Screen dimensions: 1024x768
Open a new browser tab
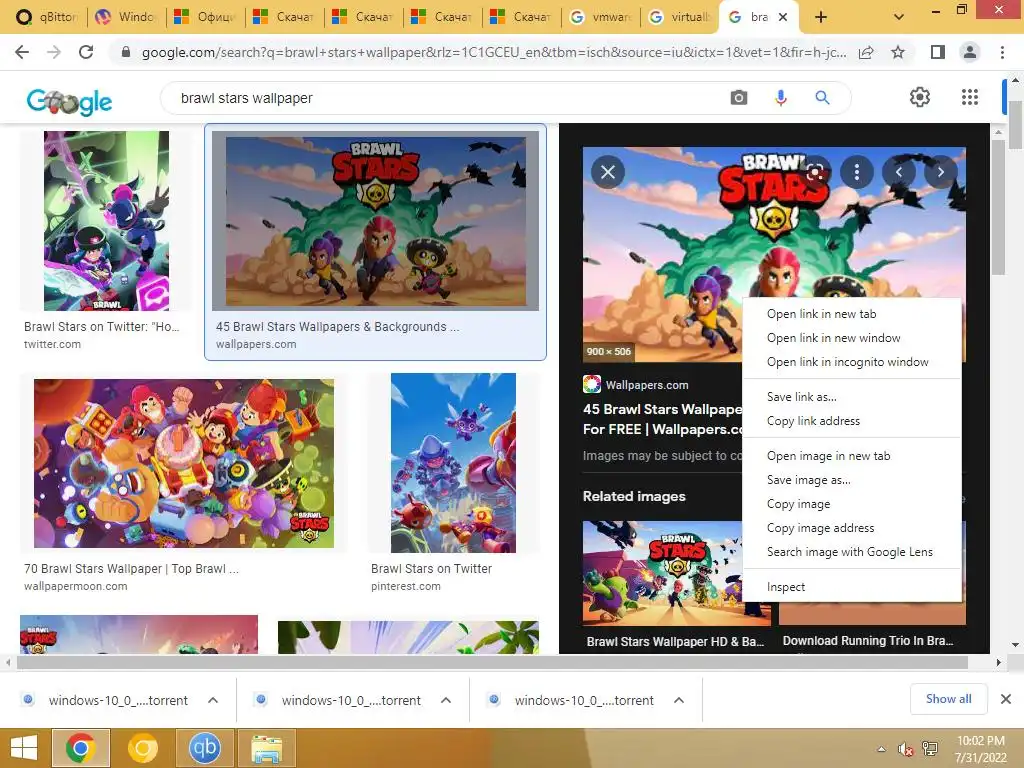[821, 17]
